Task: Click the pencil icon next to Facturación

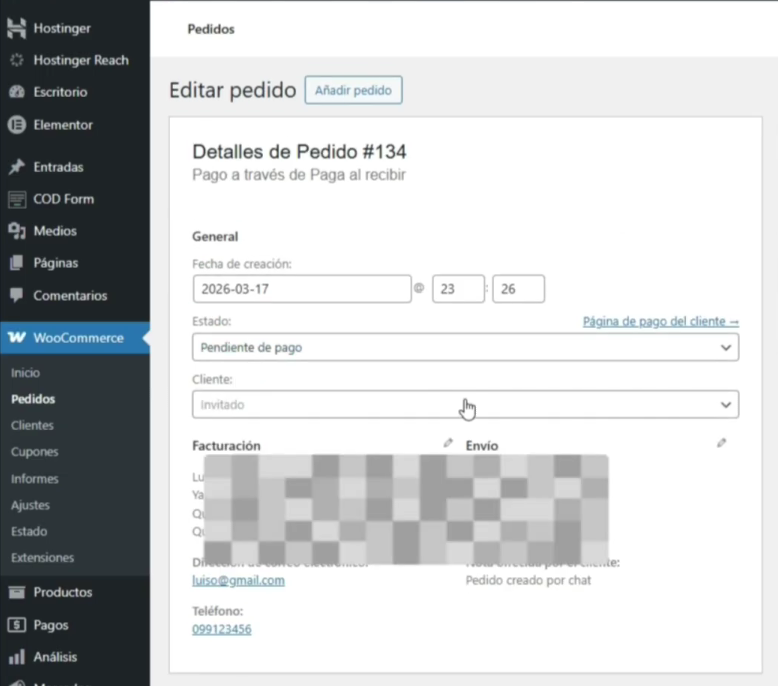Action: (x=448, y=443)
